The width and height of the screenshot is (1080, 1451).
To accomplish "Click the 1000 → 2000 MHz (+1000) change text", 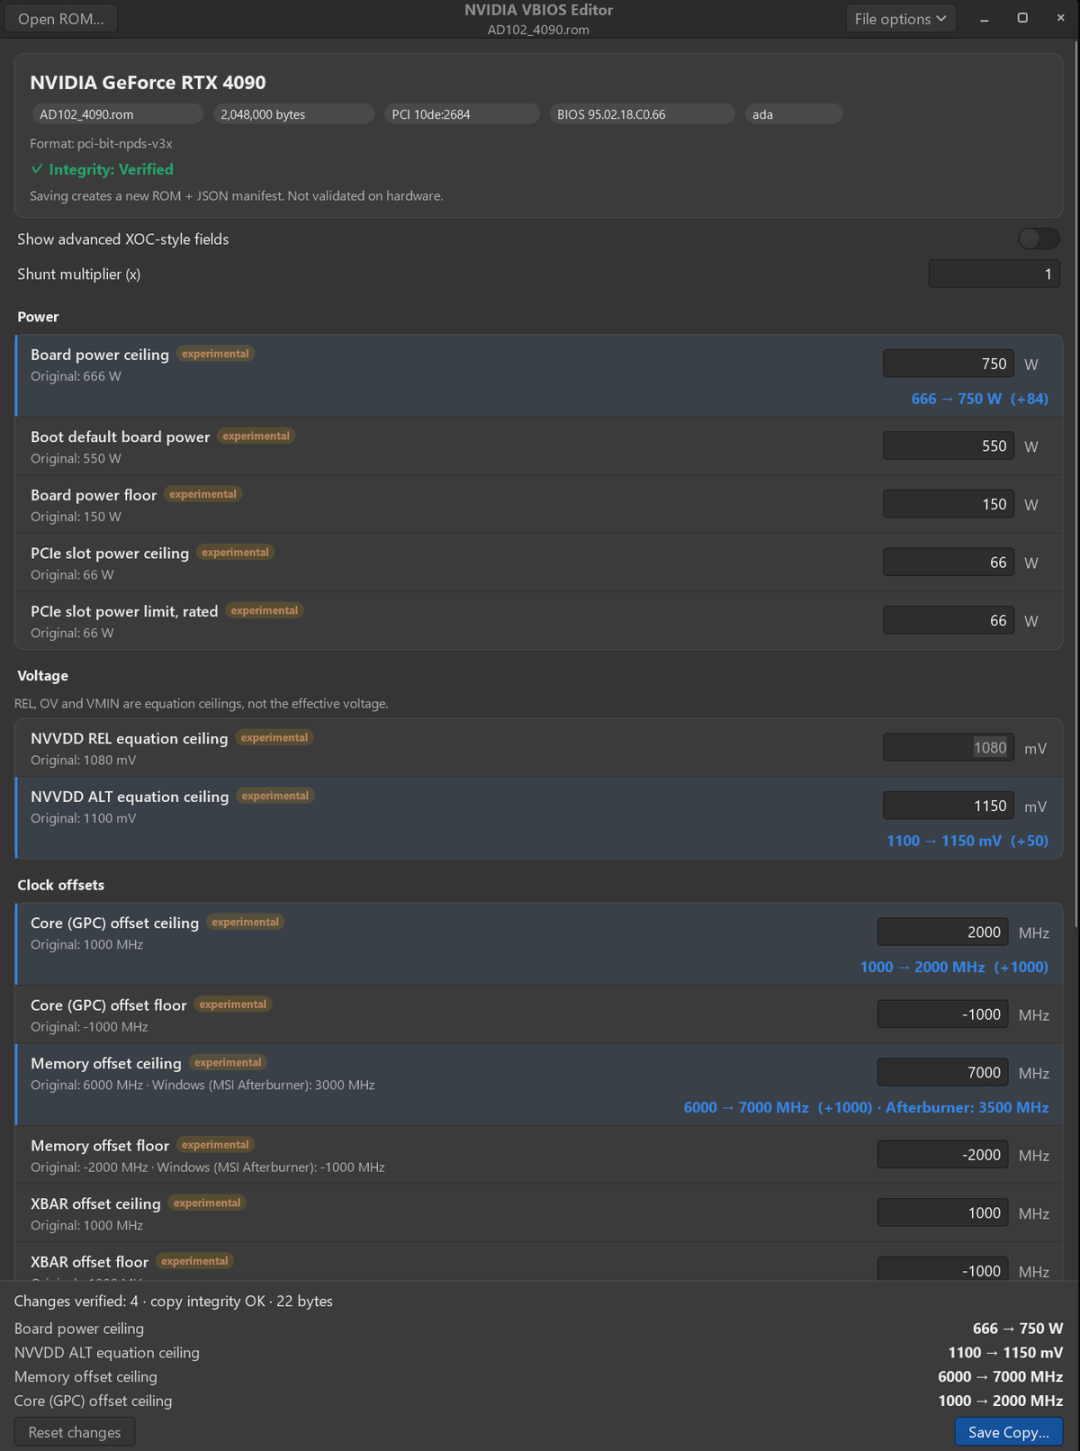I will tap(954, 966).
